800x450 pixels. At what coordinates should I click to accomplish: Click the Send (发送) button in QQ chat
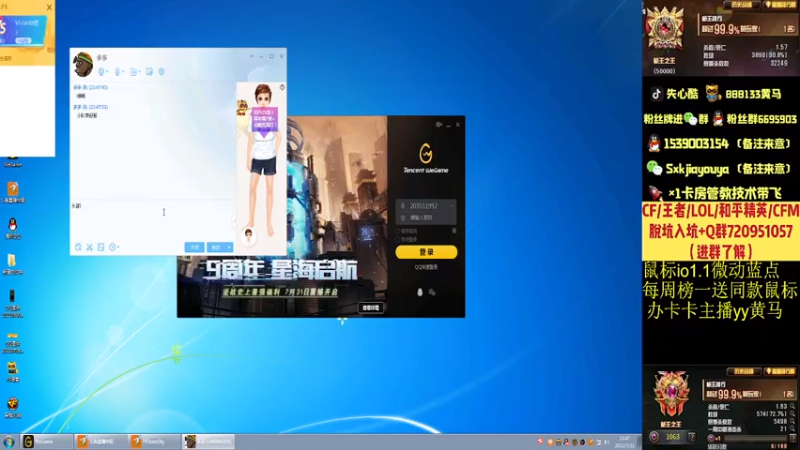[x=216, y=247]
